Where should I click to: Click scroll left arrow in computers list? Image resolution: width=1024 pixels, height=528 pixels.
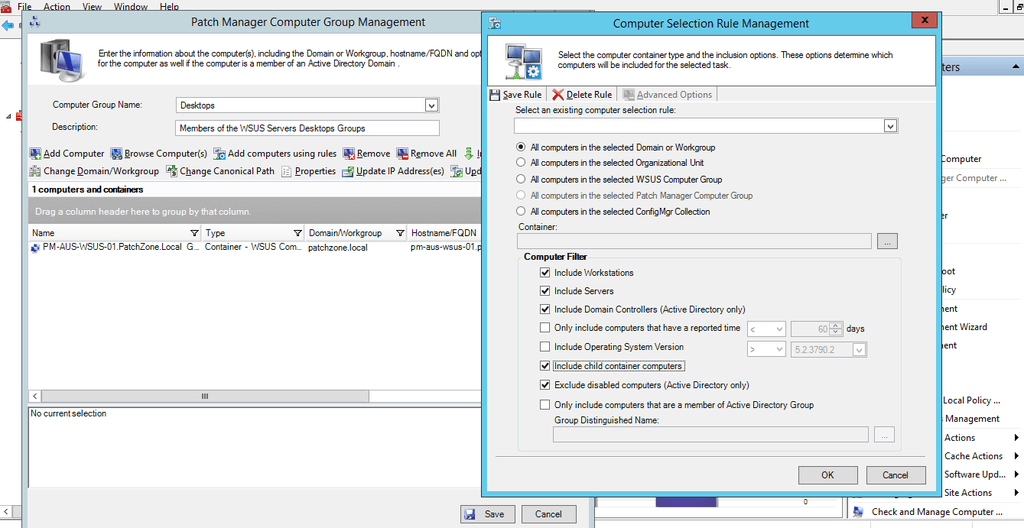[x=35, y=396]
